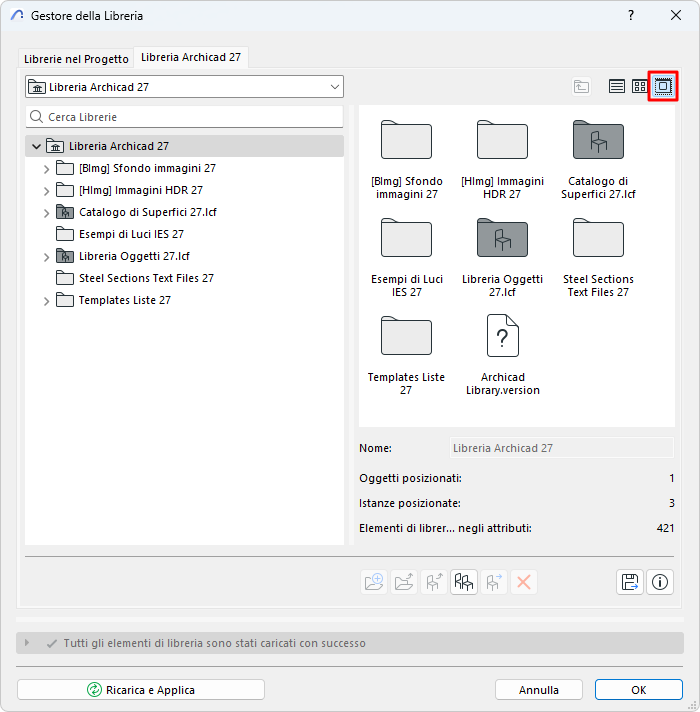This screenshot has height=712, width=700.
Task: Go up one folder level icon
Action: tap(581, 86)
